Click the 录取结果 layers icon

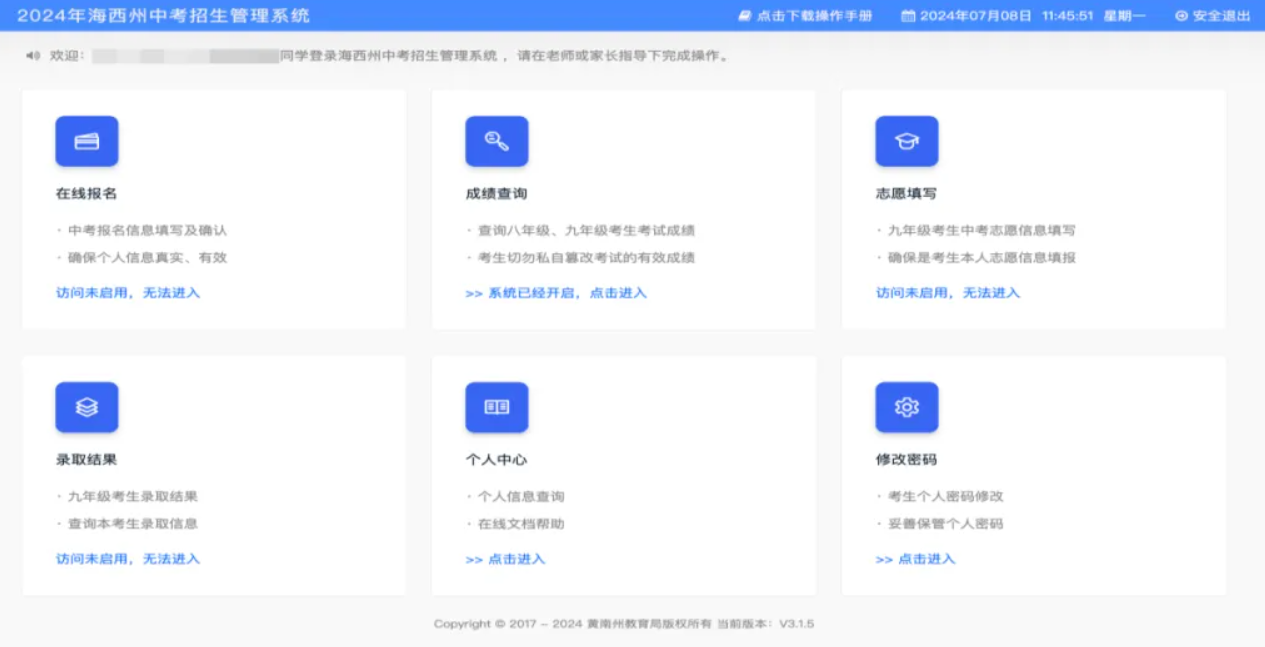(x=87, y=407)
